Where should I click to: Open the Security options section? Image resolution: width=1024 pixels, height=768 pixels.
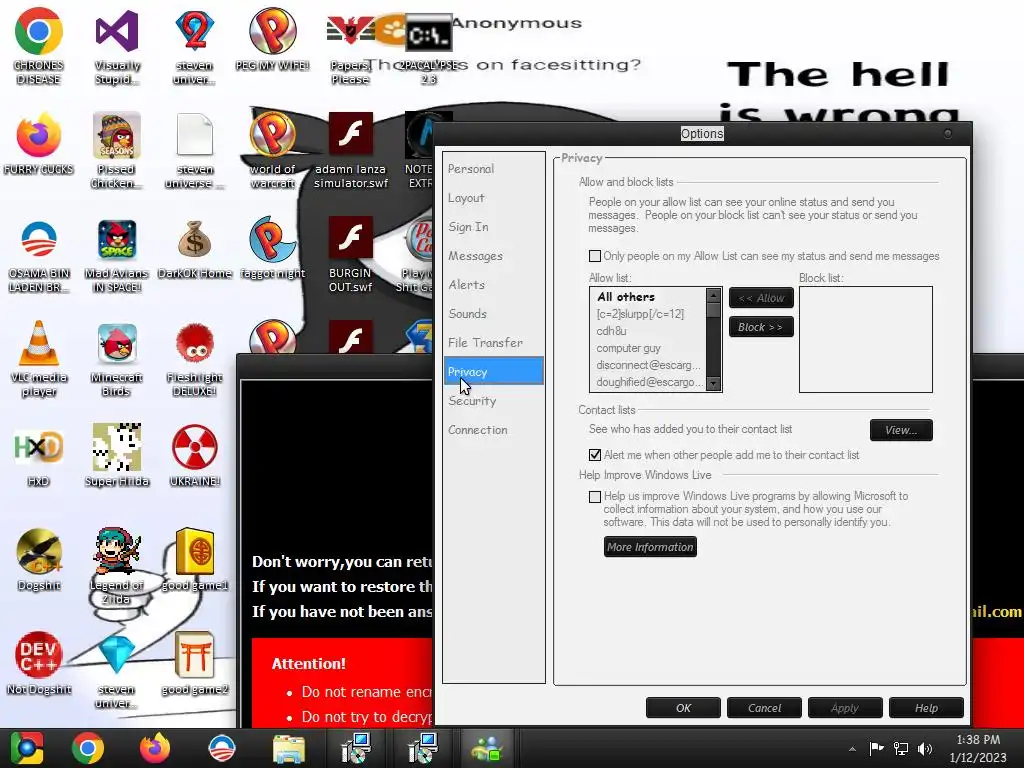coord(493,401)
